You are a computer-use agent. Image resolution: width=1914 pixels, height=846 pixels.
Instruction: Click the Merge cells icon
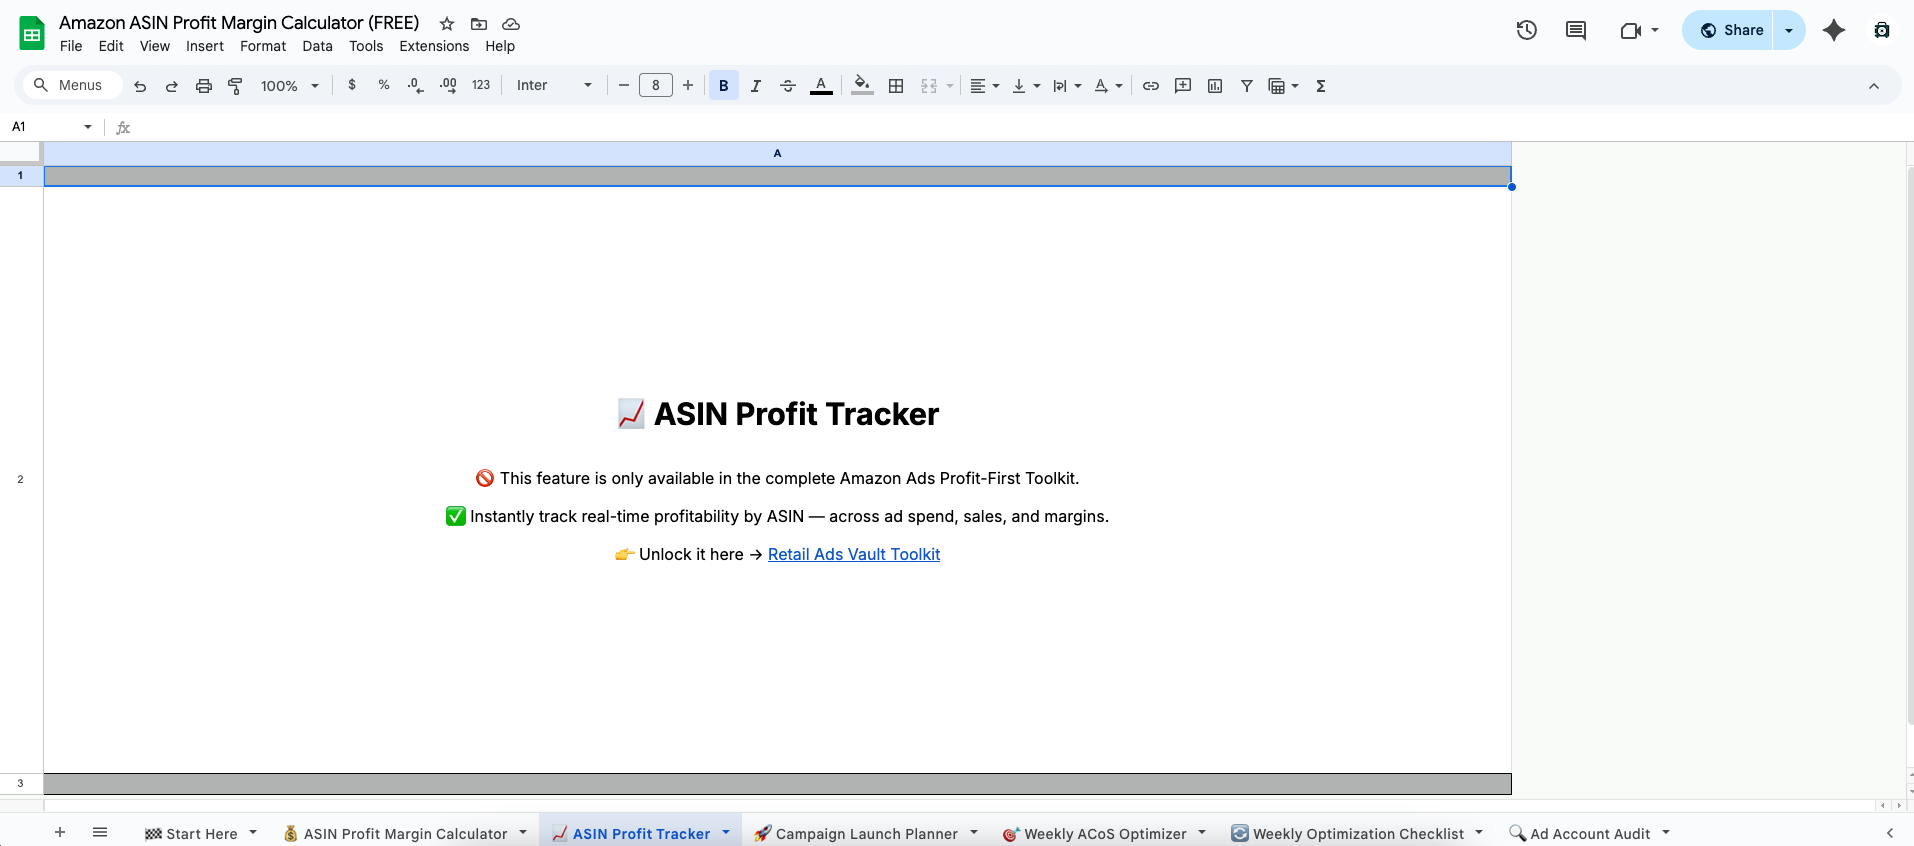point(929,86)
